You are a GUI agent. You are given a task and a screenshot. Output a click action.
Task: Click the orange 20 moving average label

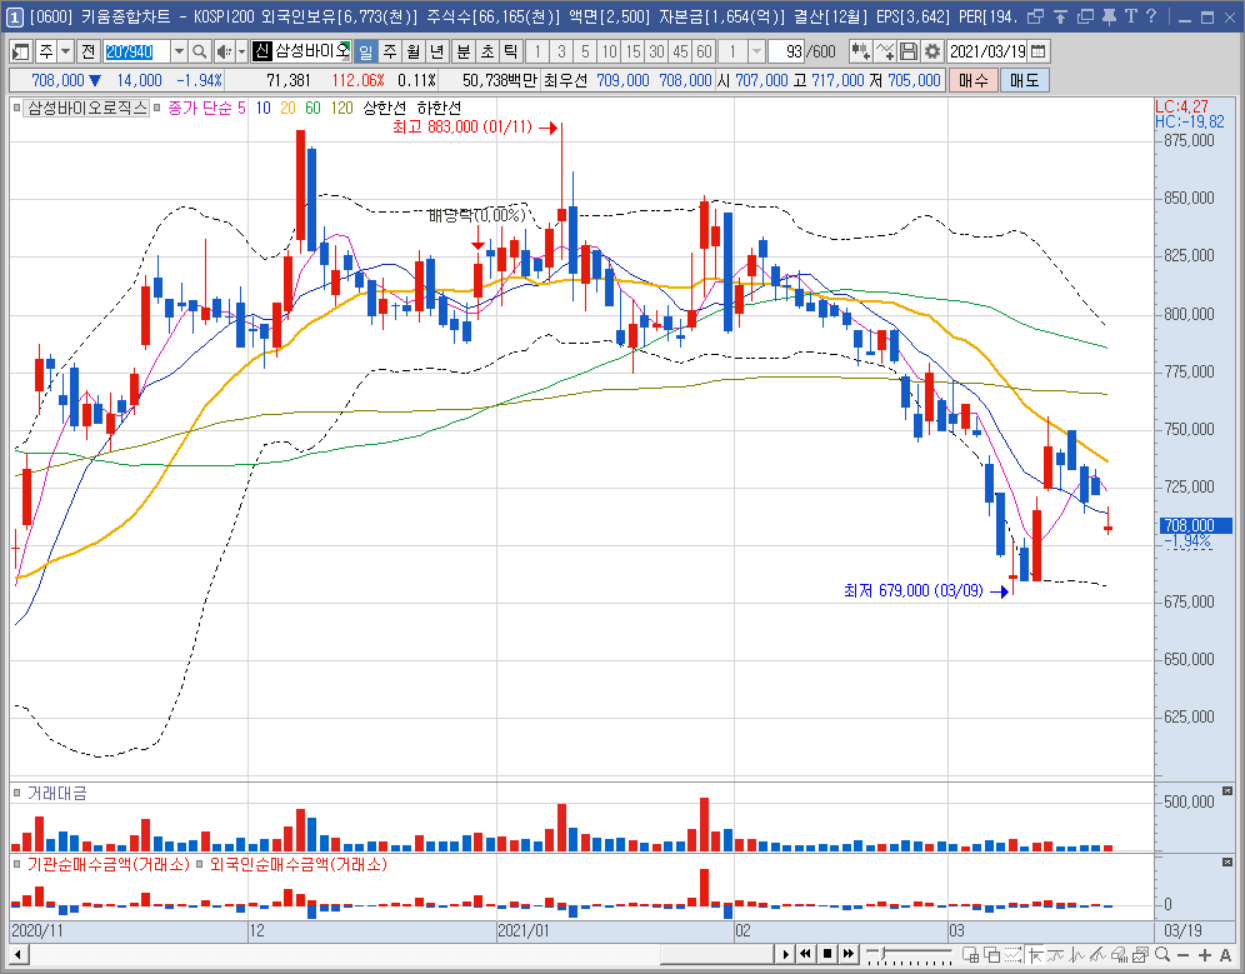point(288,107)
